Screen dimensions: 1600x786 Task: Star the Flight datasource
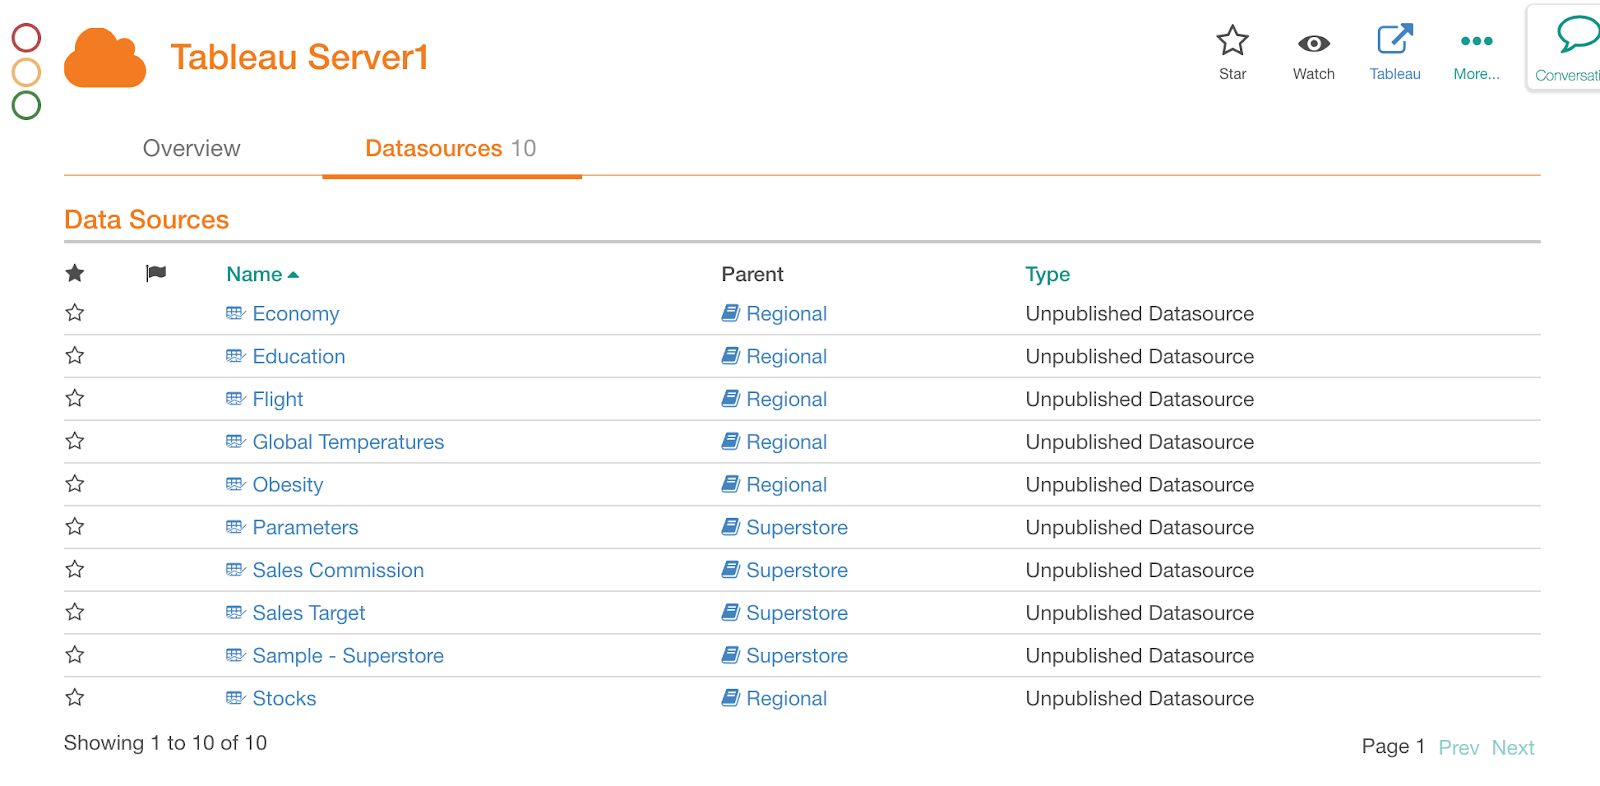(75, 399)
